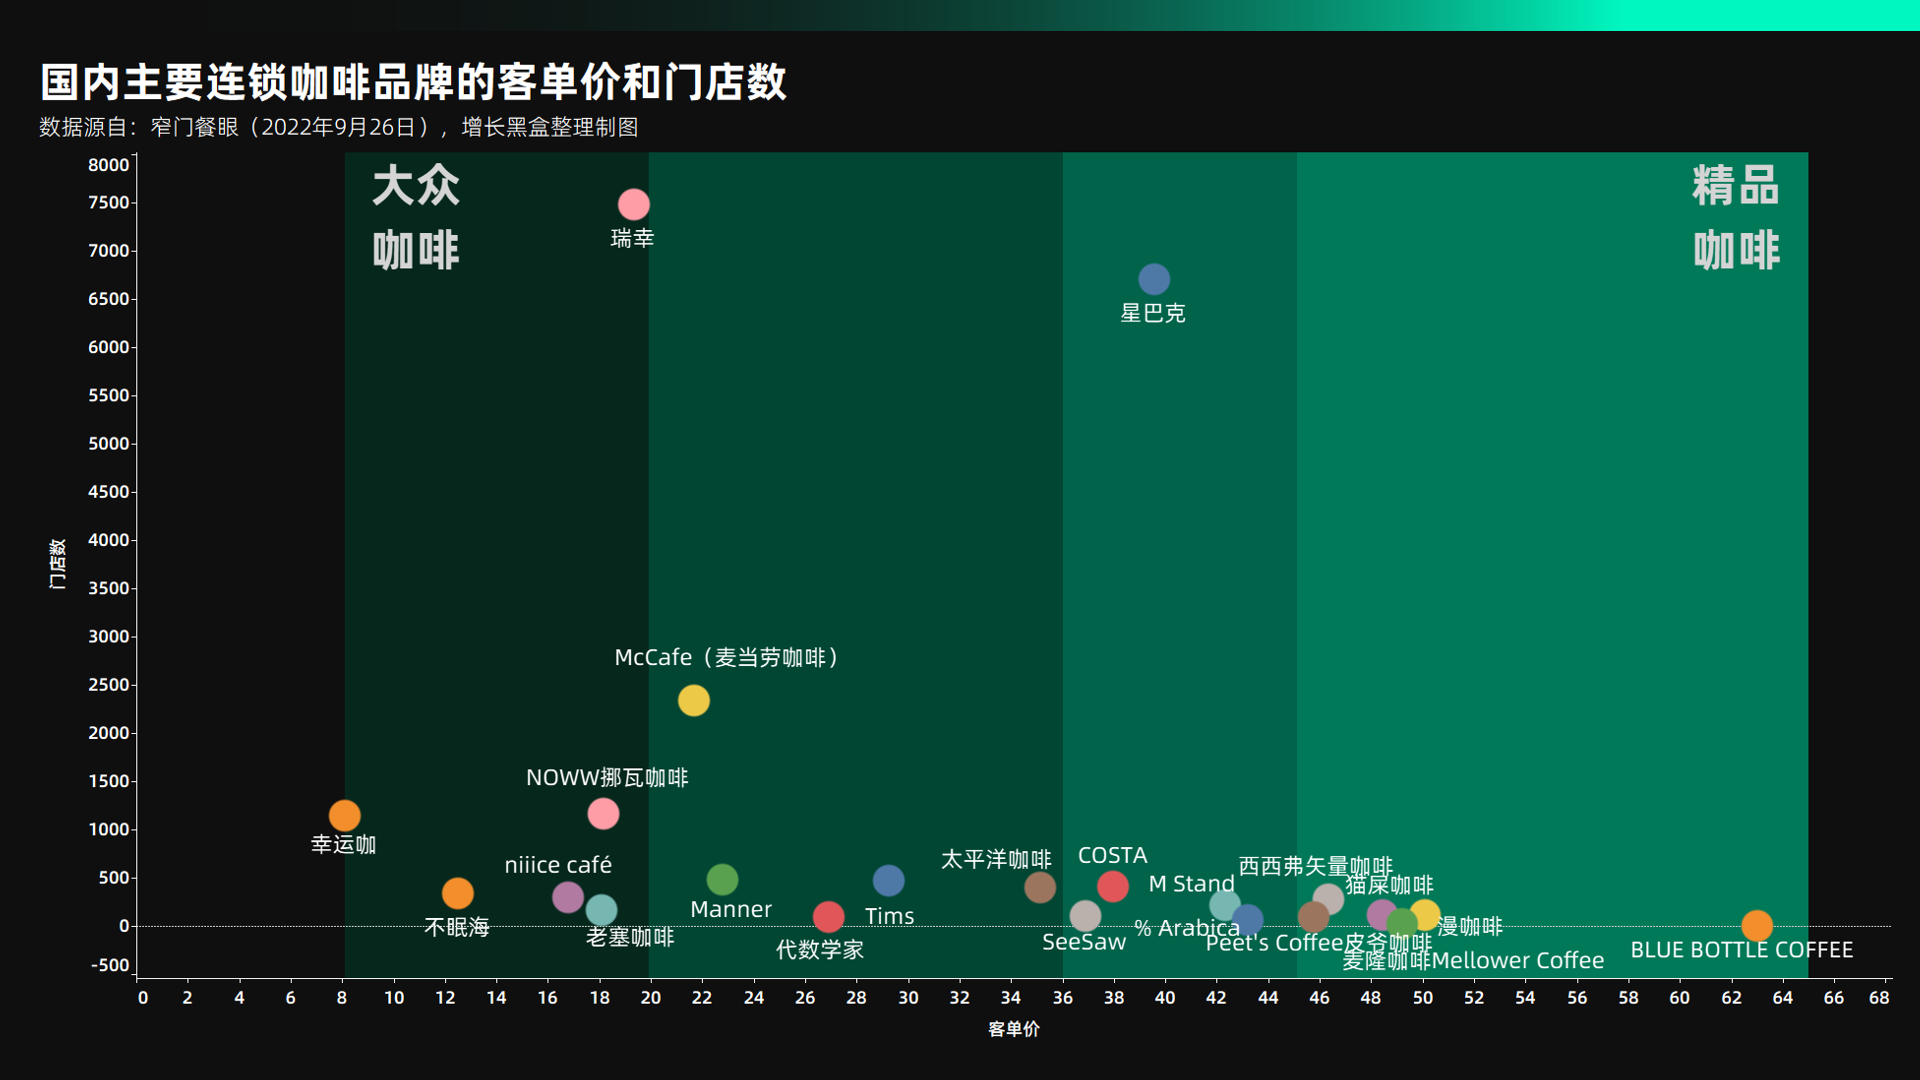
Task: Click the 68 x-axis tick value
Action: point(1879,998)
